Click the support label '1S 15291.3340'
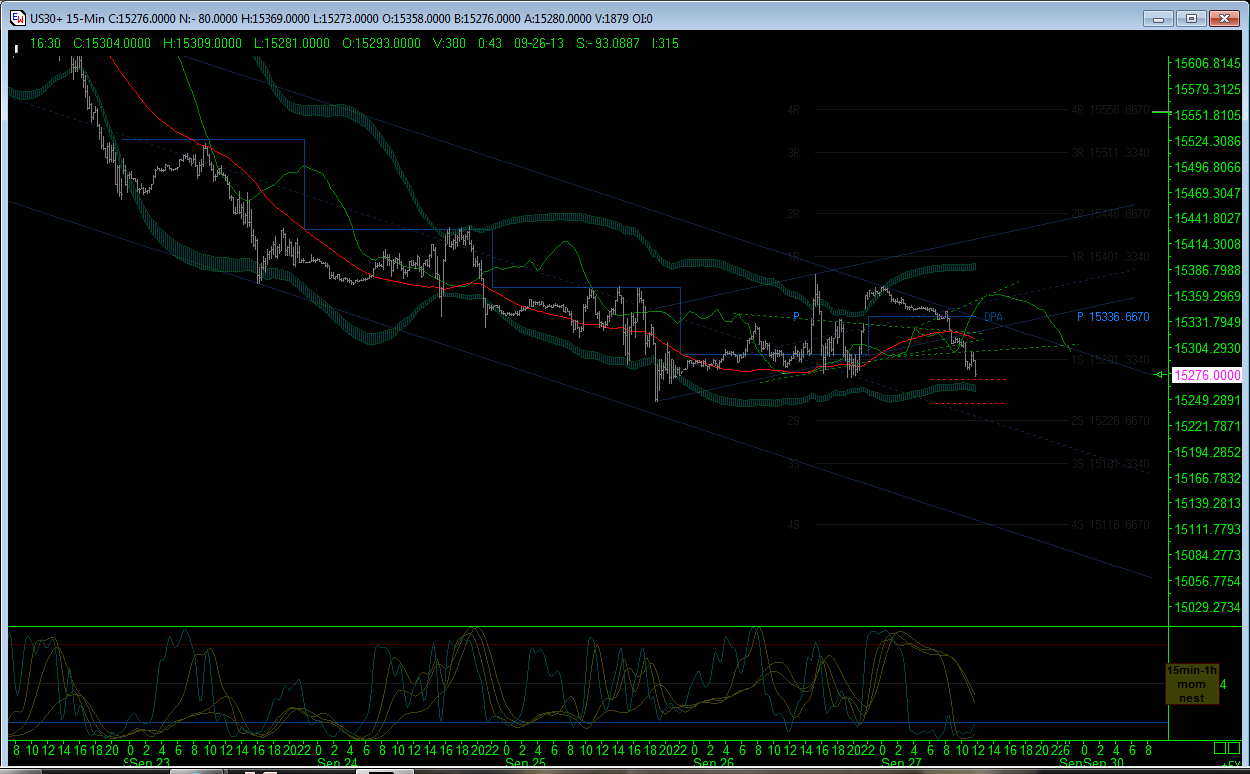Viewport: 1250px width, 774px height. (x=1110, y=360)
